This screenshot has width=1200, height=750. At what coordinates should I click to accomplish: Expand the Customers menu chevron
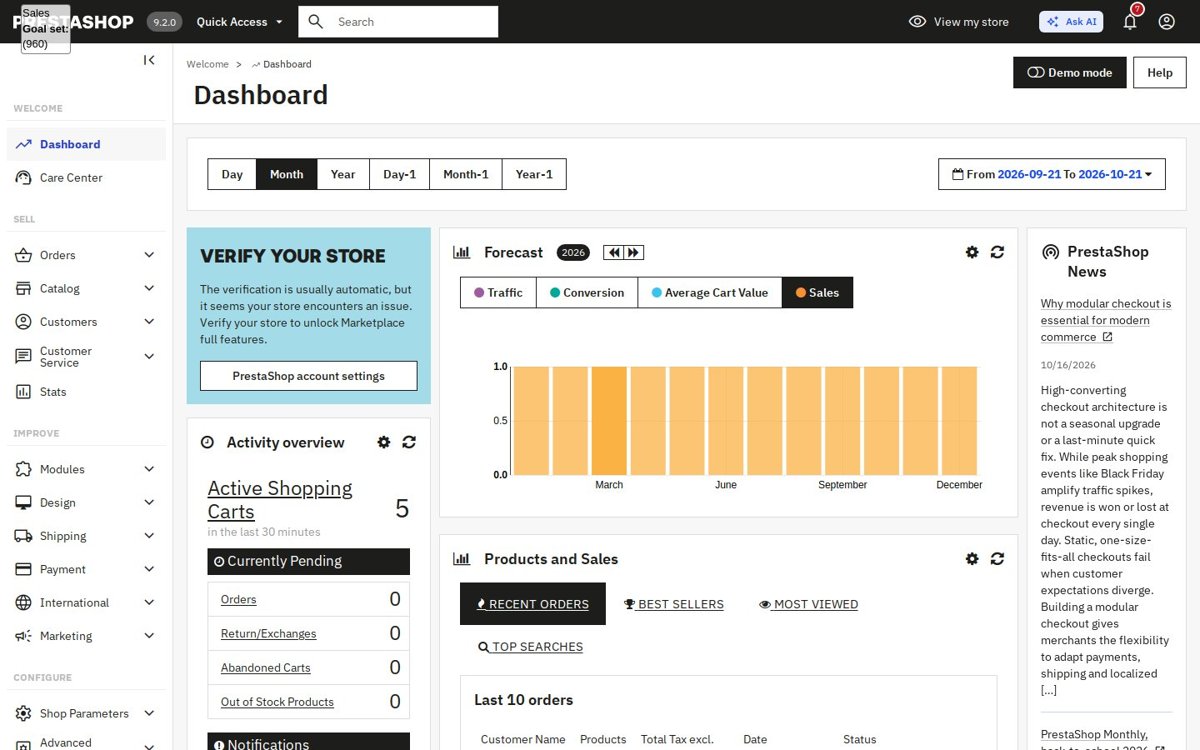(149, 322)
